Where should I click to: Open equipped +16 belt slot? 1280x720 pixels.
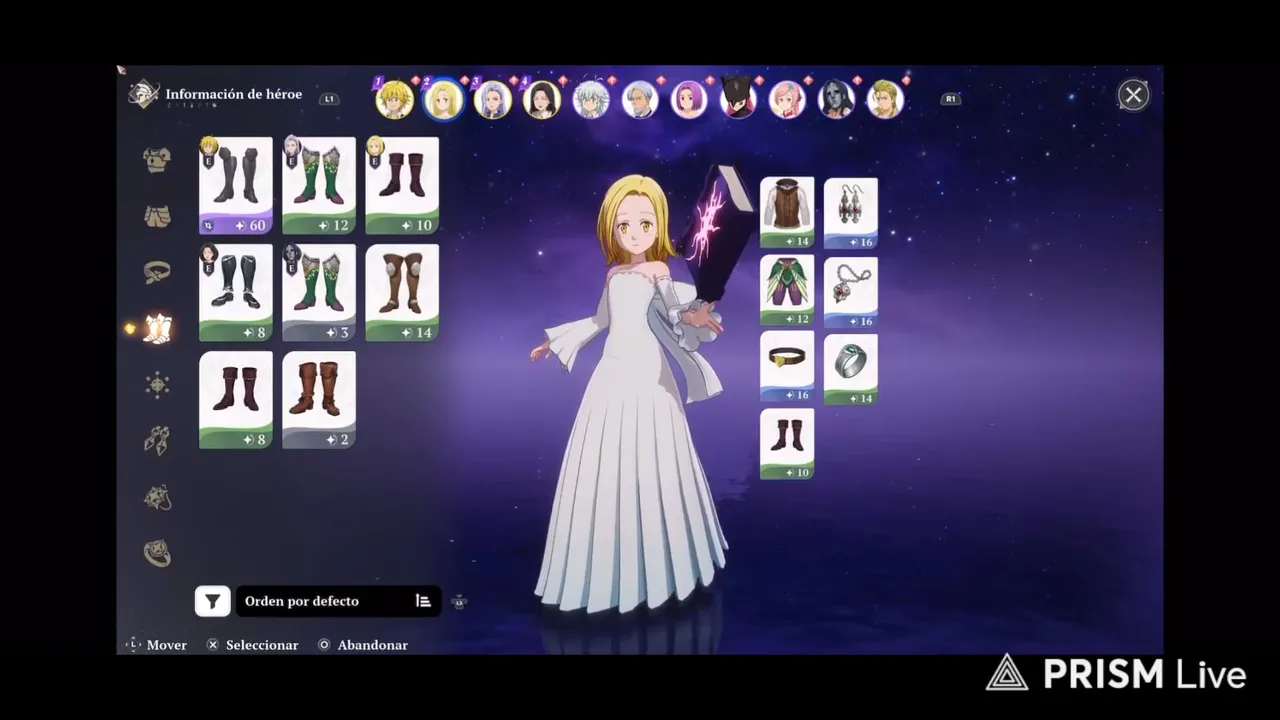787,368
